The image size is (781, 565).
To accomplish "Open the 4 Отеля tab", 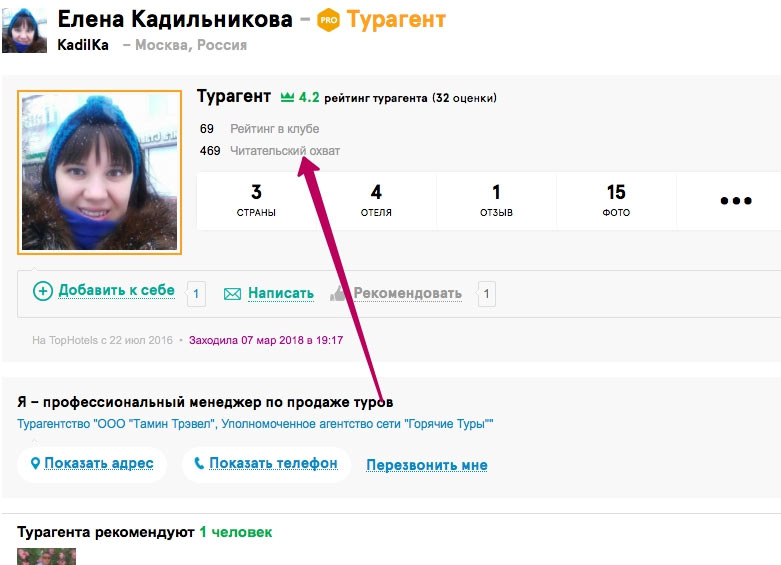I will (x=376, y=201).
